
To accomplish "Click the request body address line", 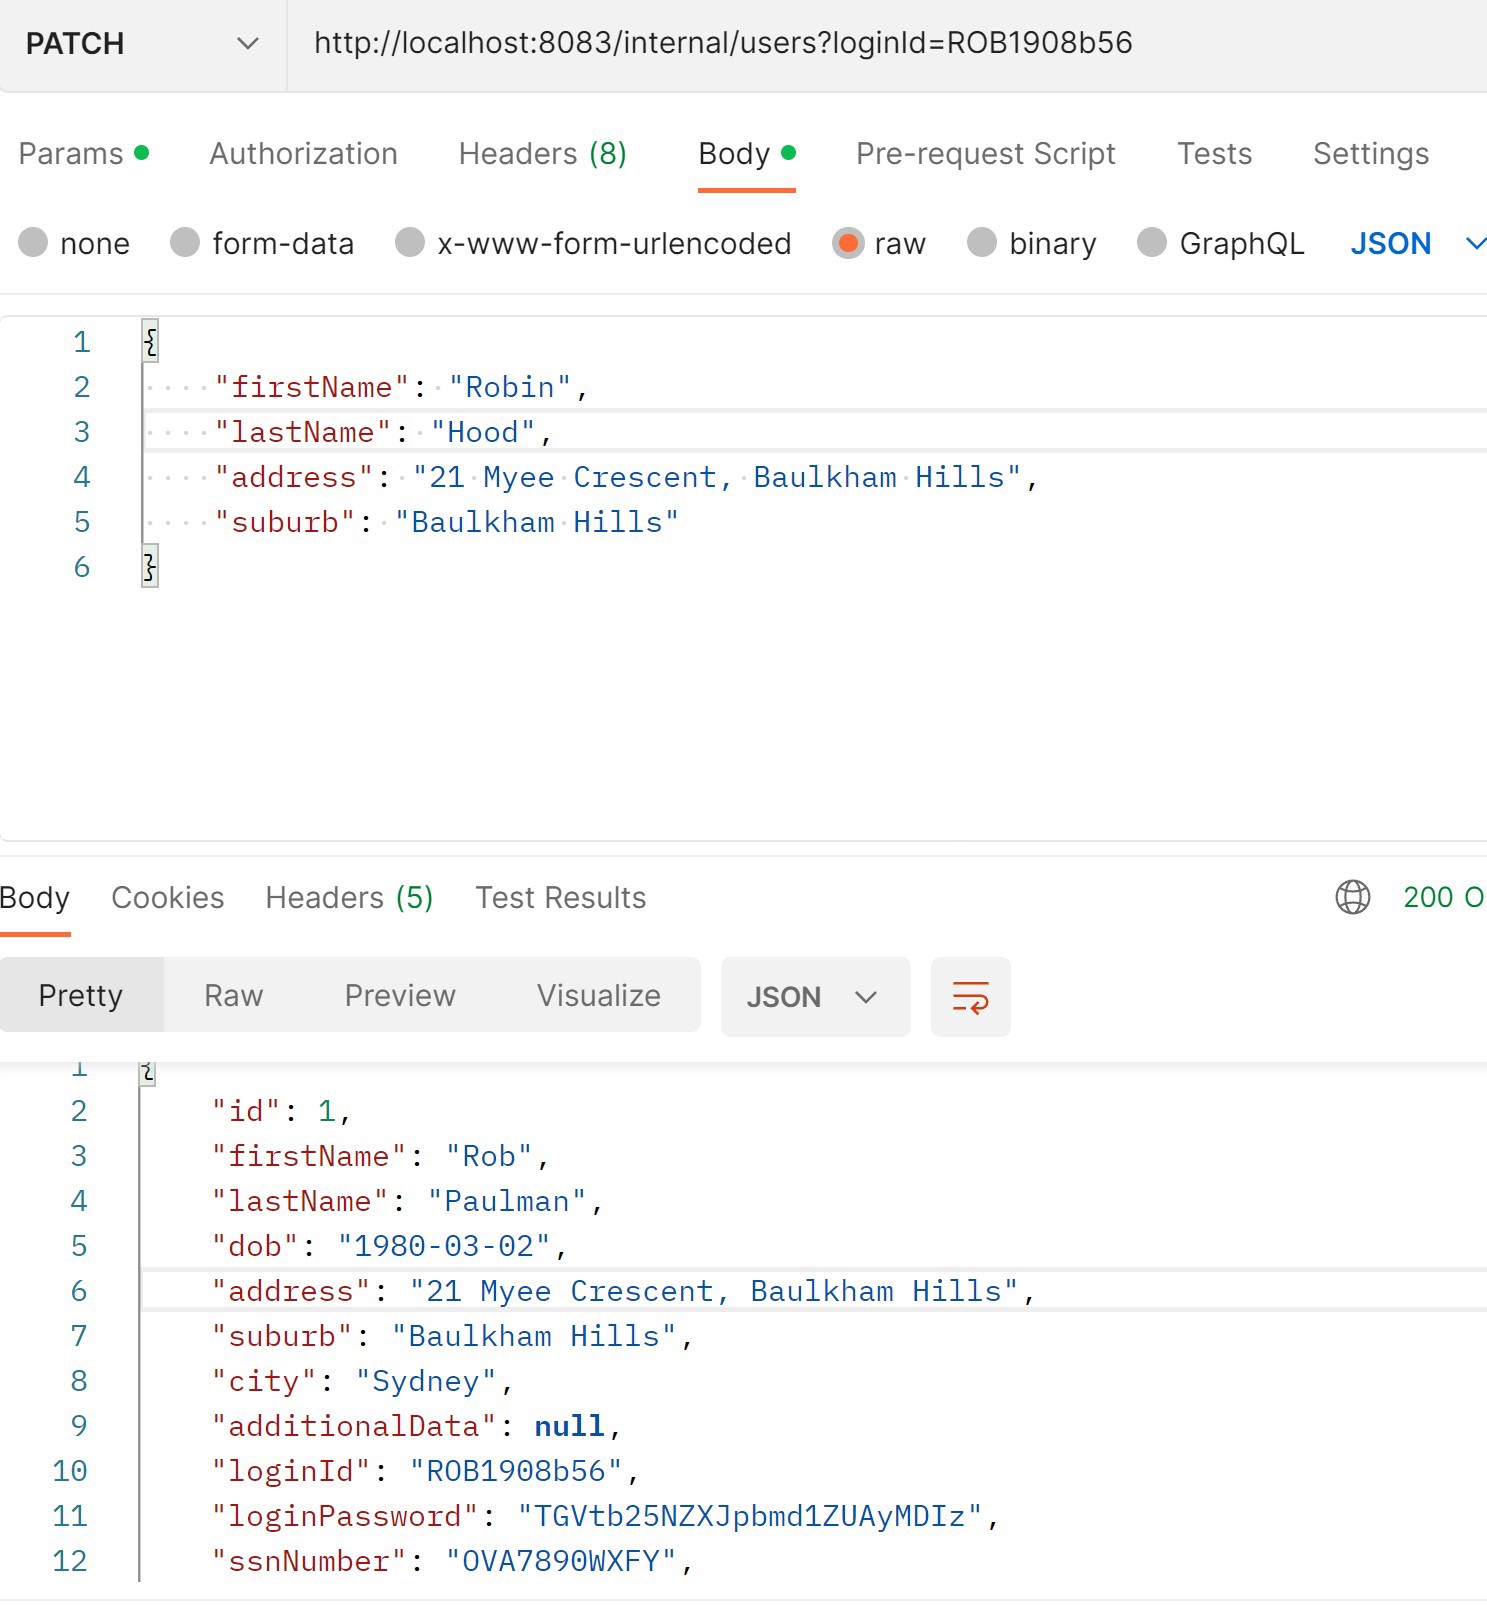I will 626,477.
